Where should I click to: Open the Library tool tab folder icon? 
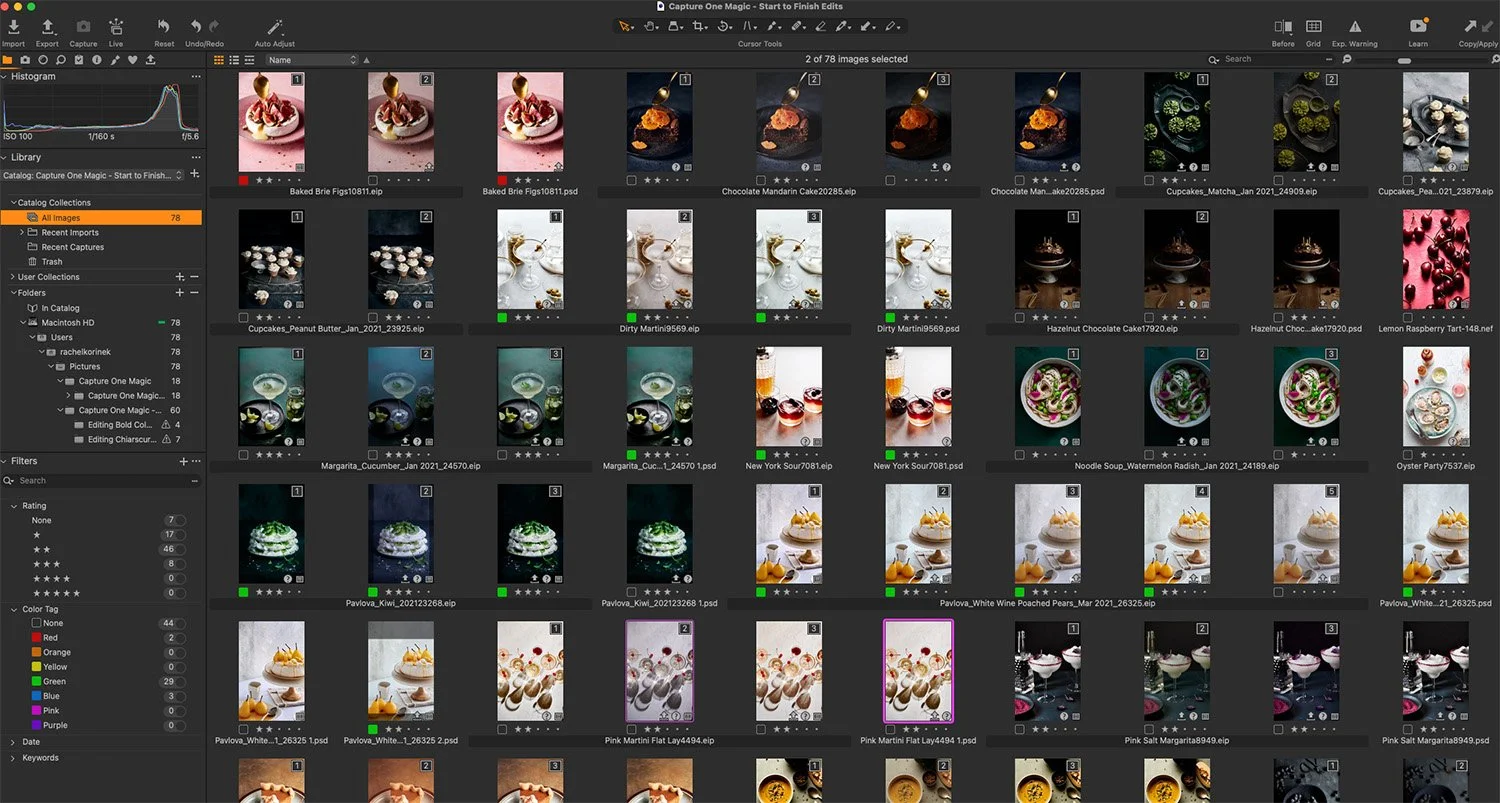pyautogui.click(x=8, y=60)
